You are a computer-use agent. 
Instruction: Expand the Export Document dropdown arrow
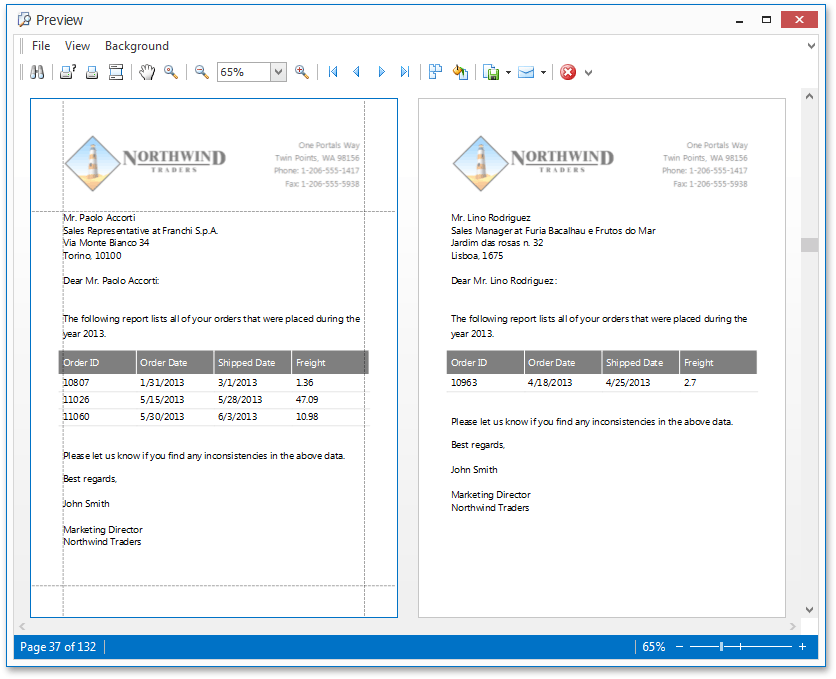point(508,72)
